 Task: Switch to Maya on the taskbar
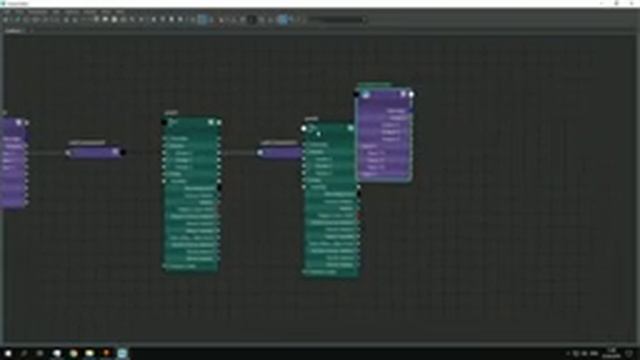point(122,353)
